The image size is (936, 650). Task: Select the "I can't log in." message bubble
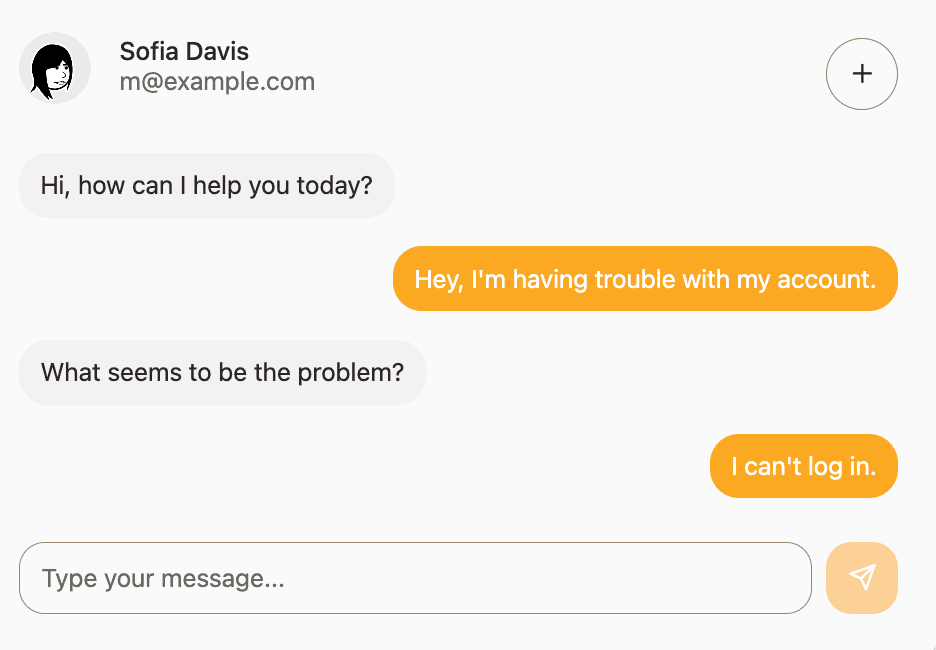coord(803,466)
